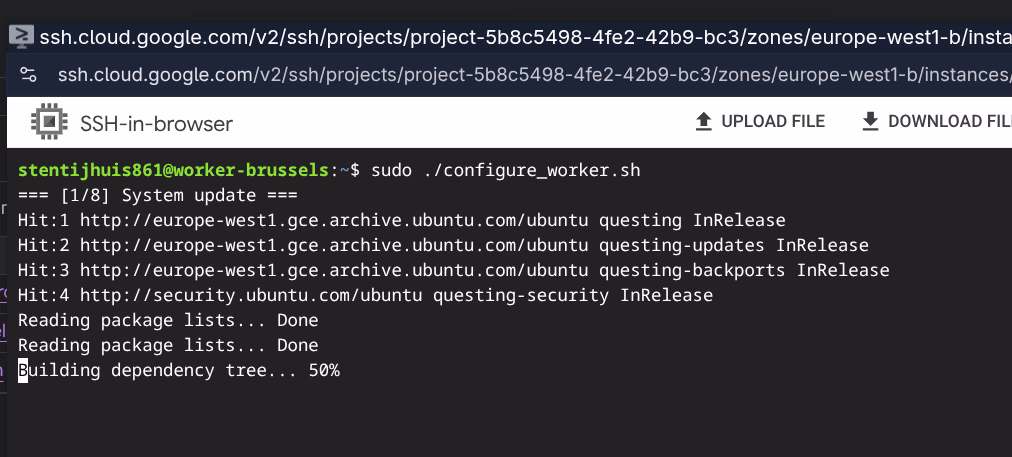Click the SSH-in-browser title text

[156, 123]
